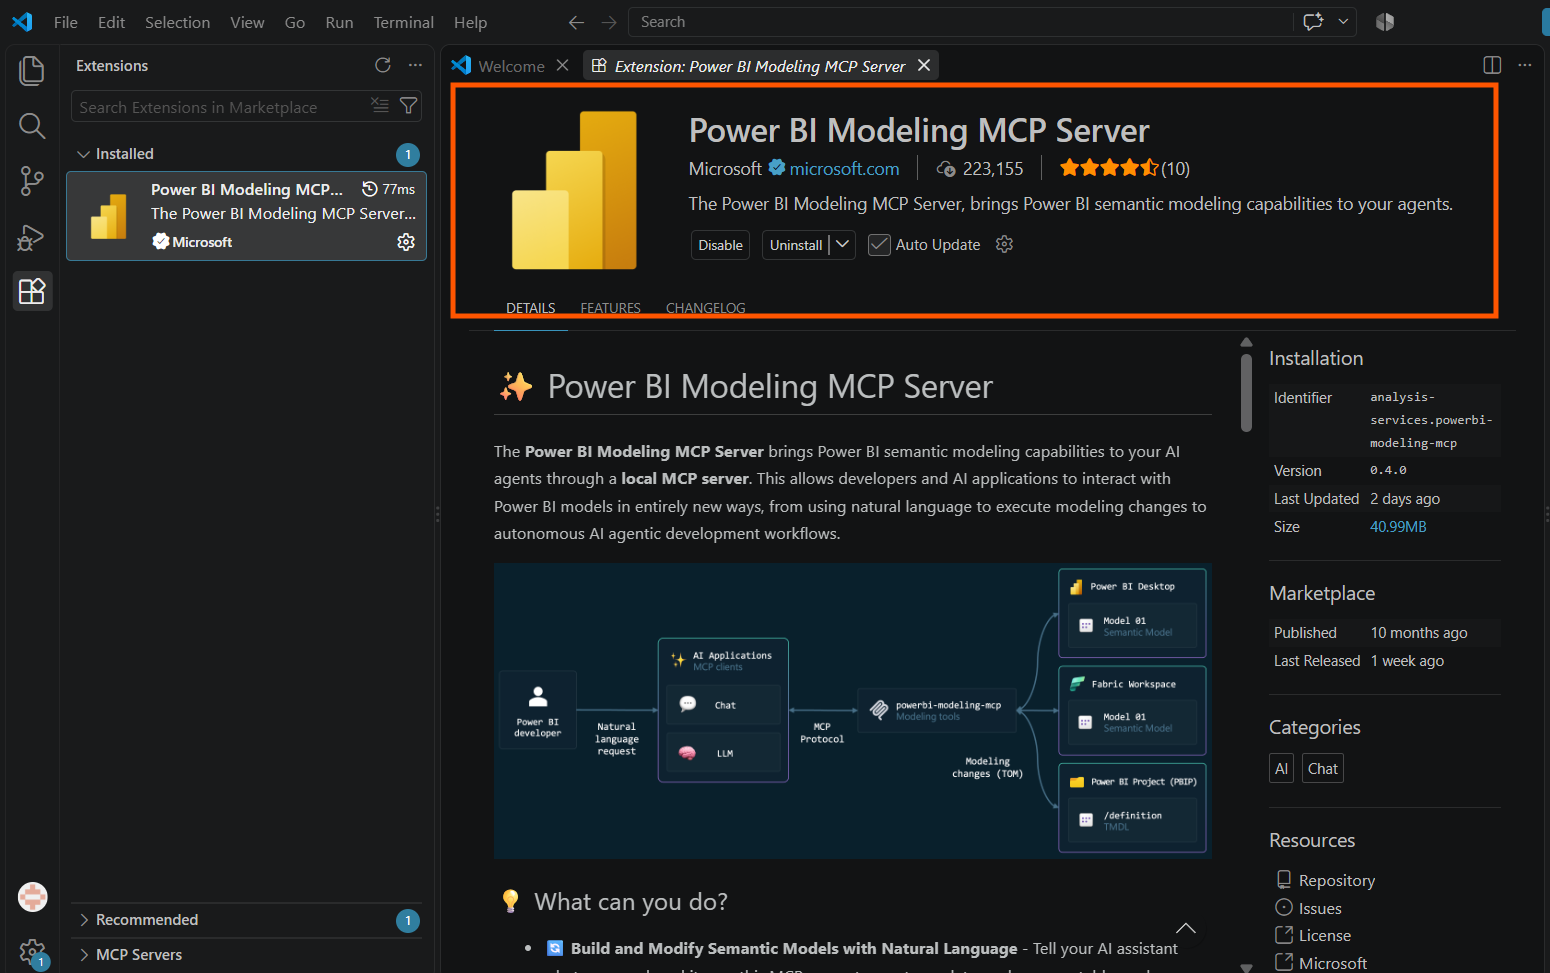
Task: Open the Source Control view
Action: pos(32,181)
